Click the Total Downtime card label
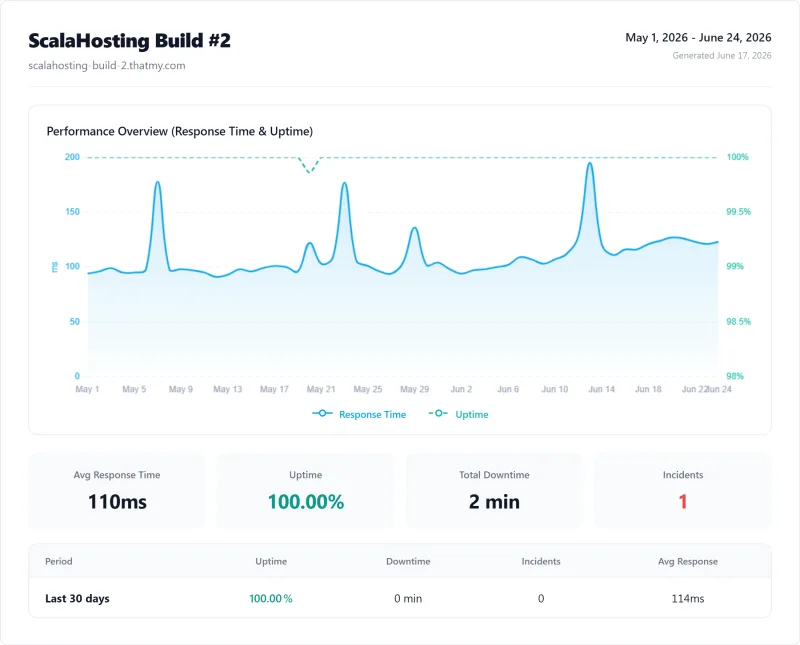The width and height of the screenshot is (800, 645). 494,475
